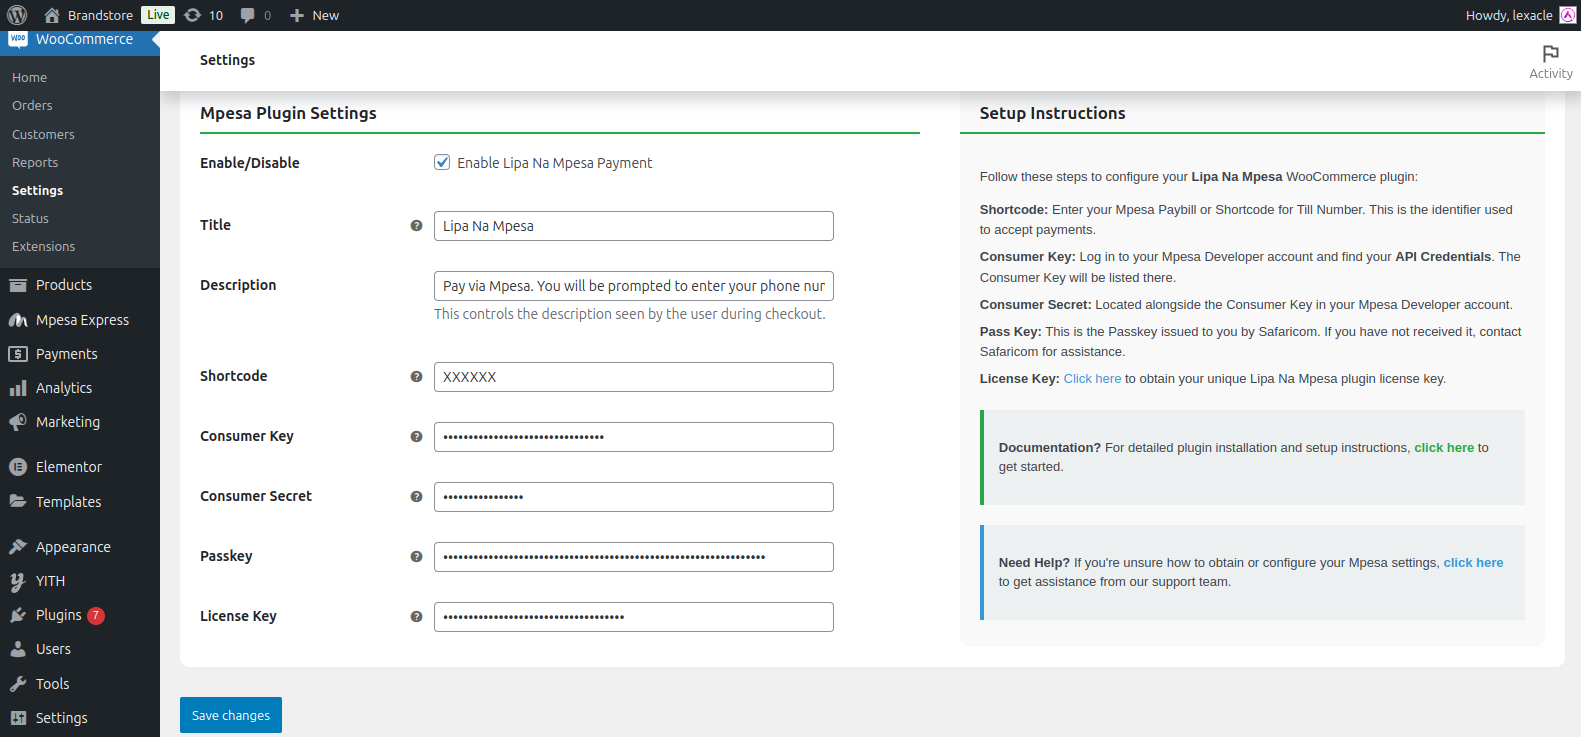Open WooCommerce Reports submenu item

(x=35, y=162)
